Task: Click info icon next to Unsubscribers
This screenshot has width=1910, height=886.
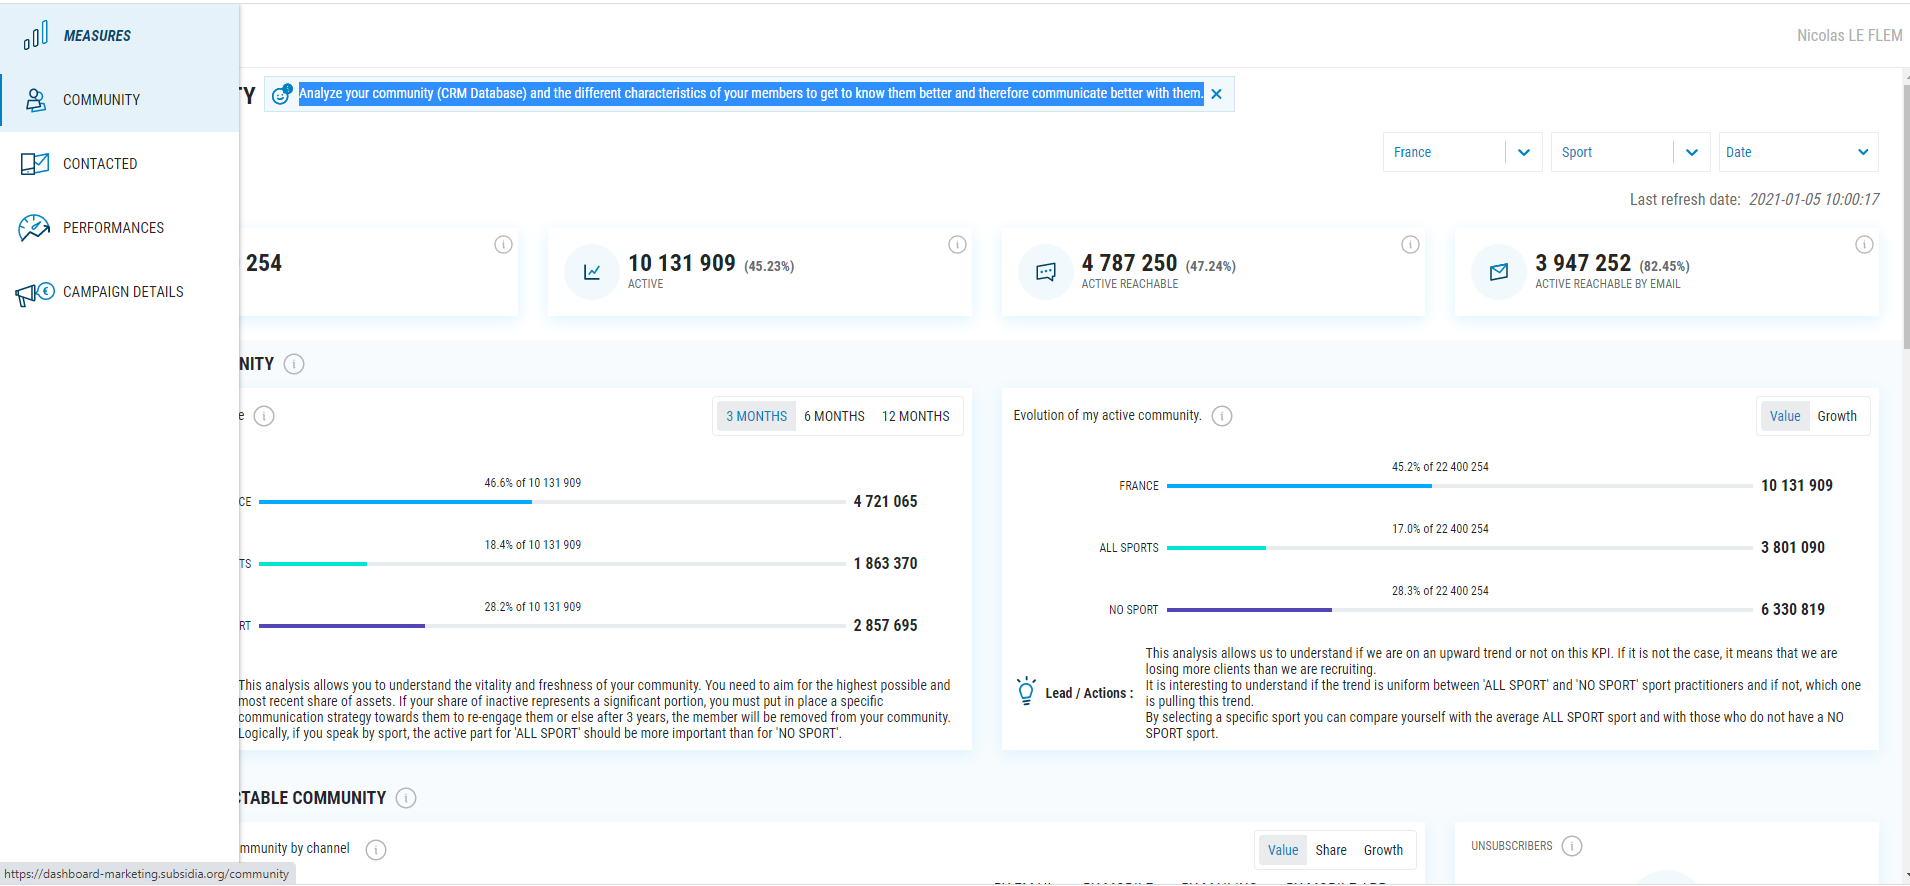Action: 1572,846
